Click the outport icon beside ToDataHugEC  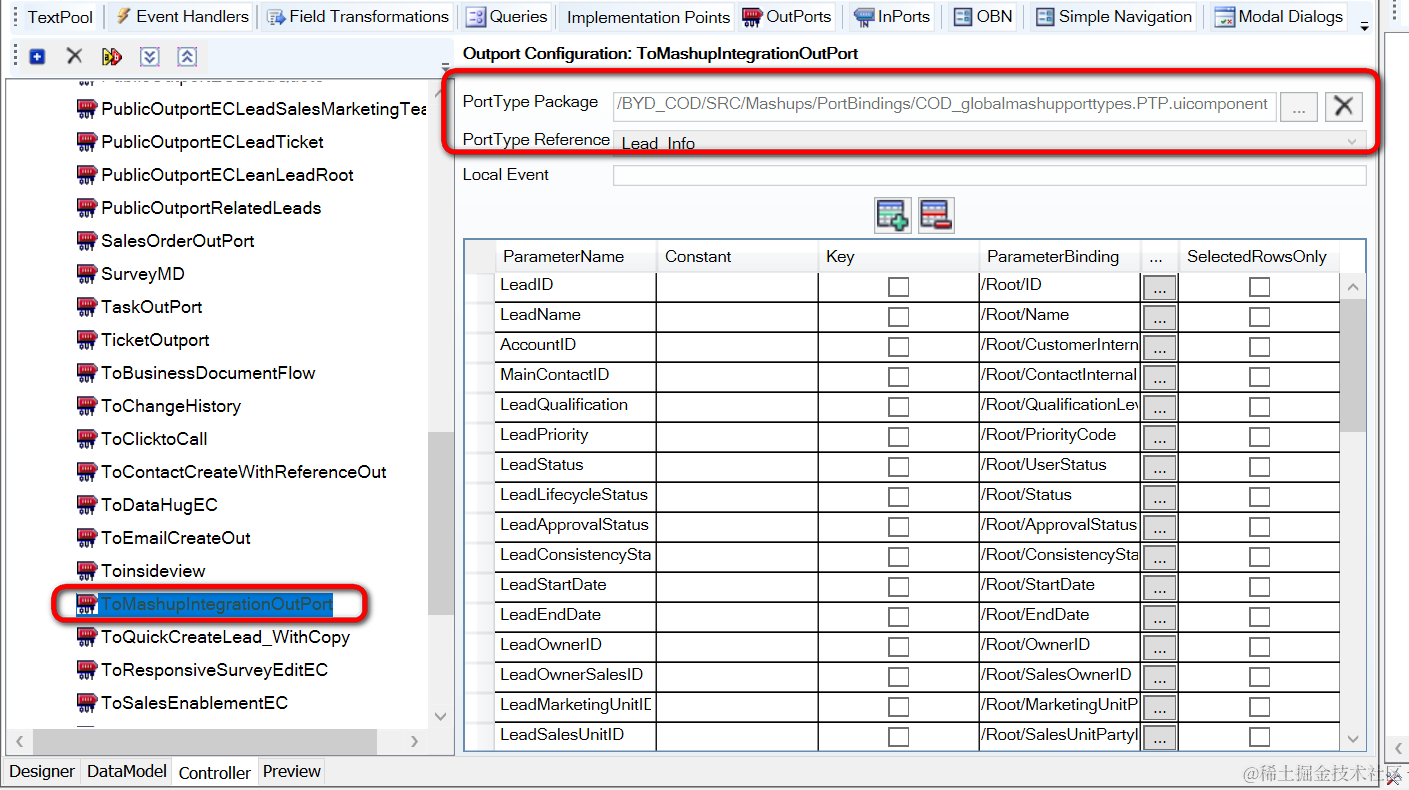pos(87,505)
